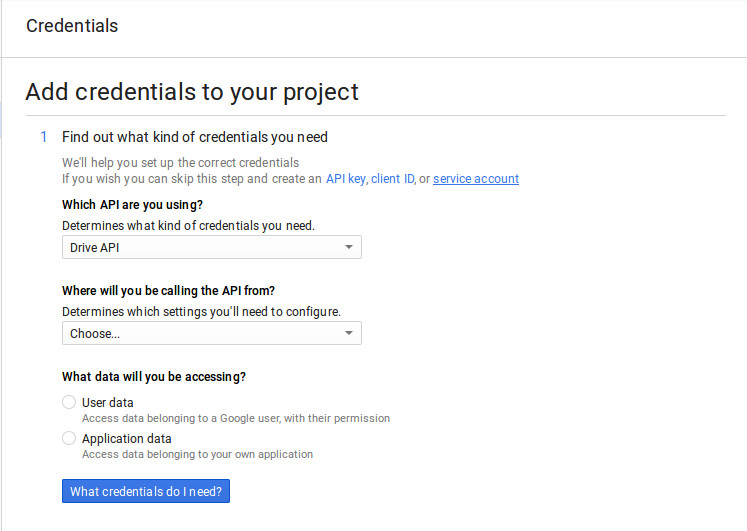Click the Find out what kind of credentials step title
The image size is (747, 531).
[195, 137]
